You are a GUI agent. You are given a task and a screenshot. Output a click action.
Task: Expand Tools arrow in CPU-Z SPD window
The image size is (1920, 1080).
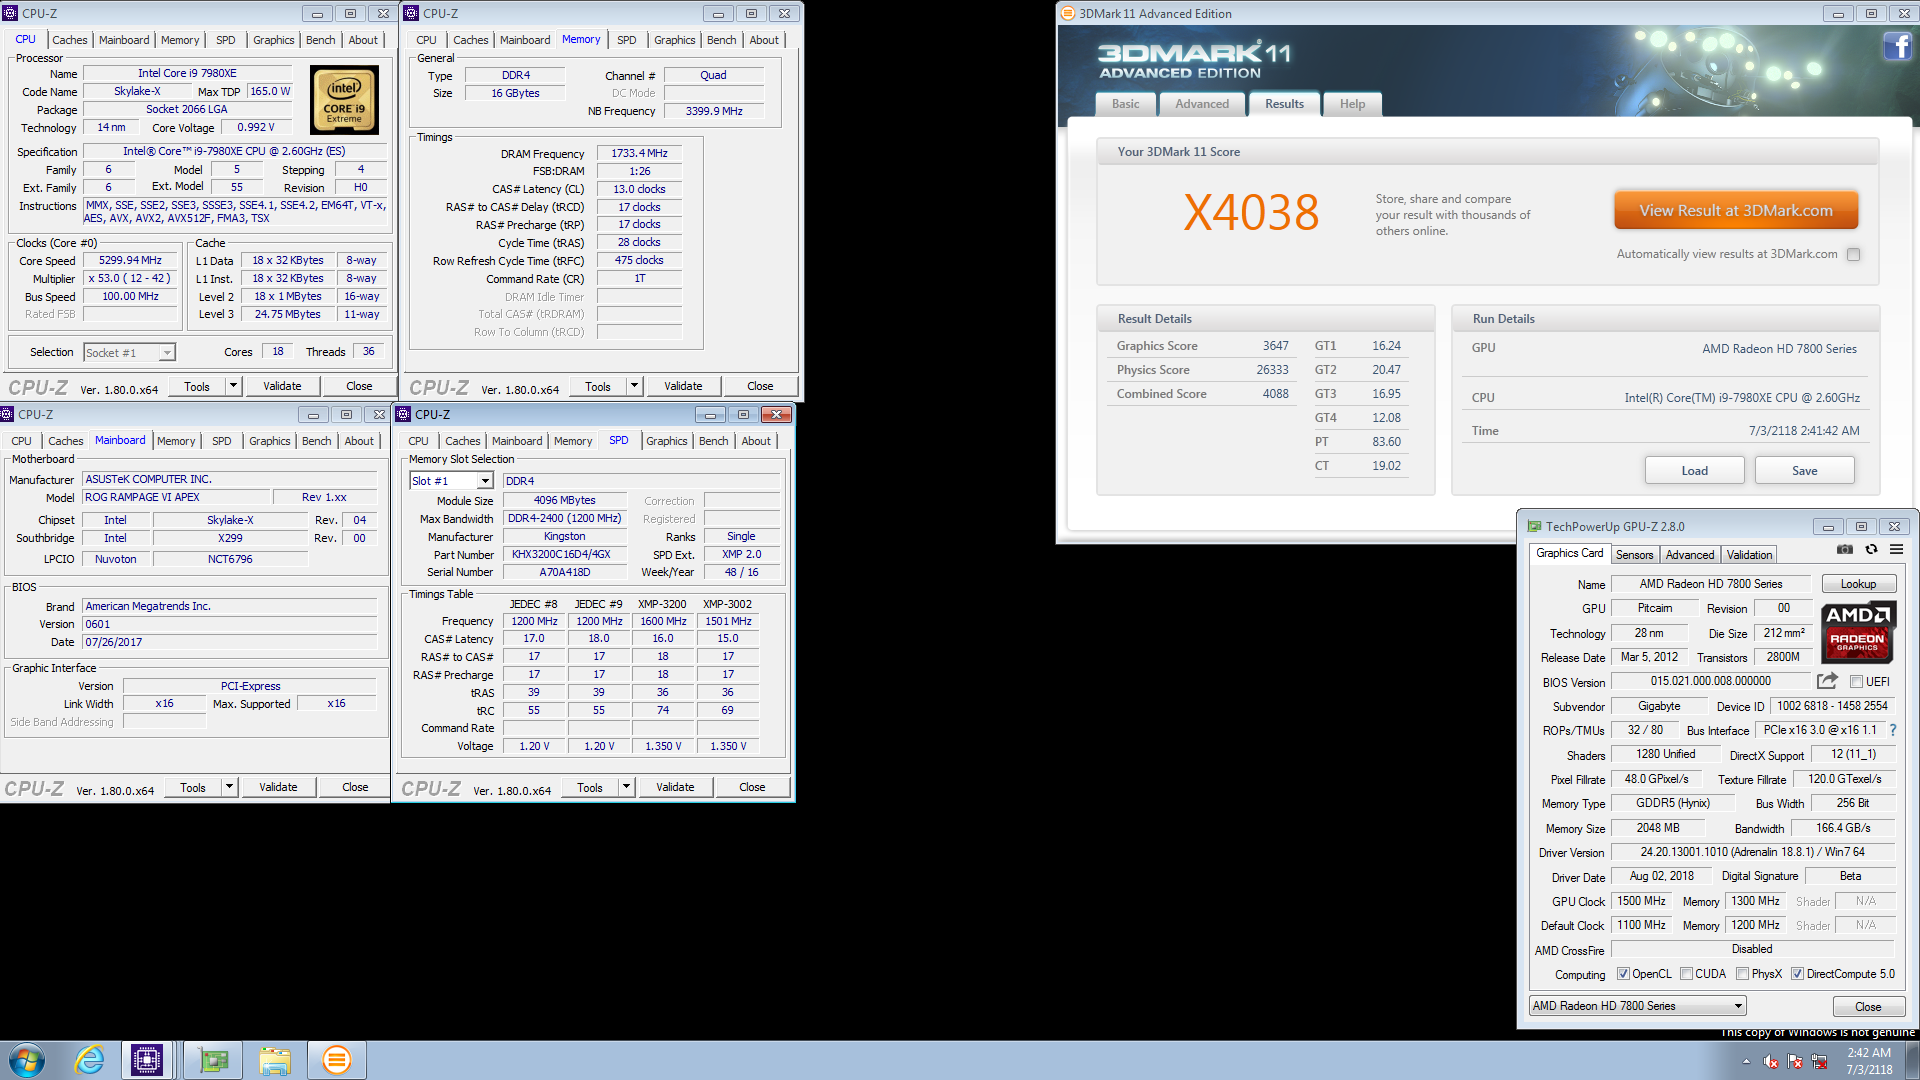click(x=626, y=787)
